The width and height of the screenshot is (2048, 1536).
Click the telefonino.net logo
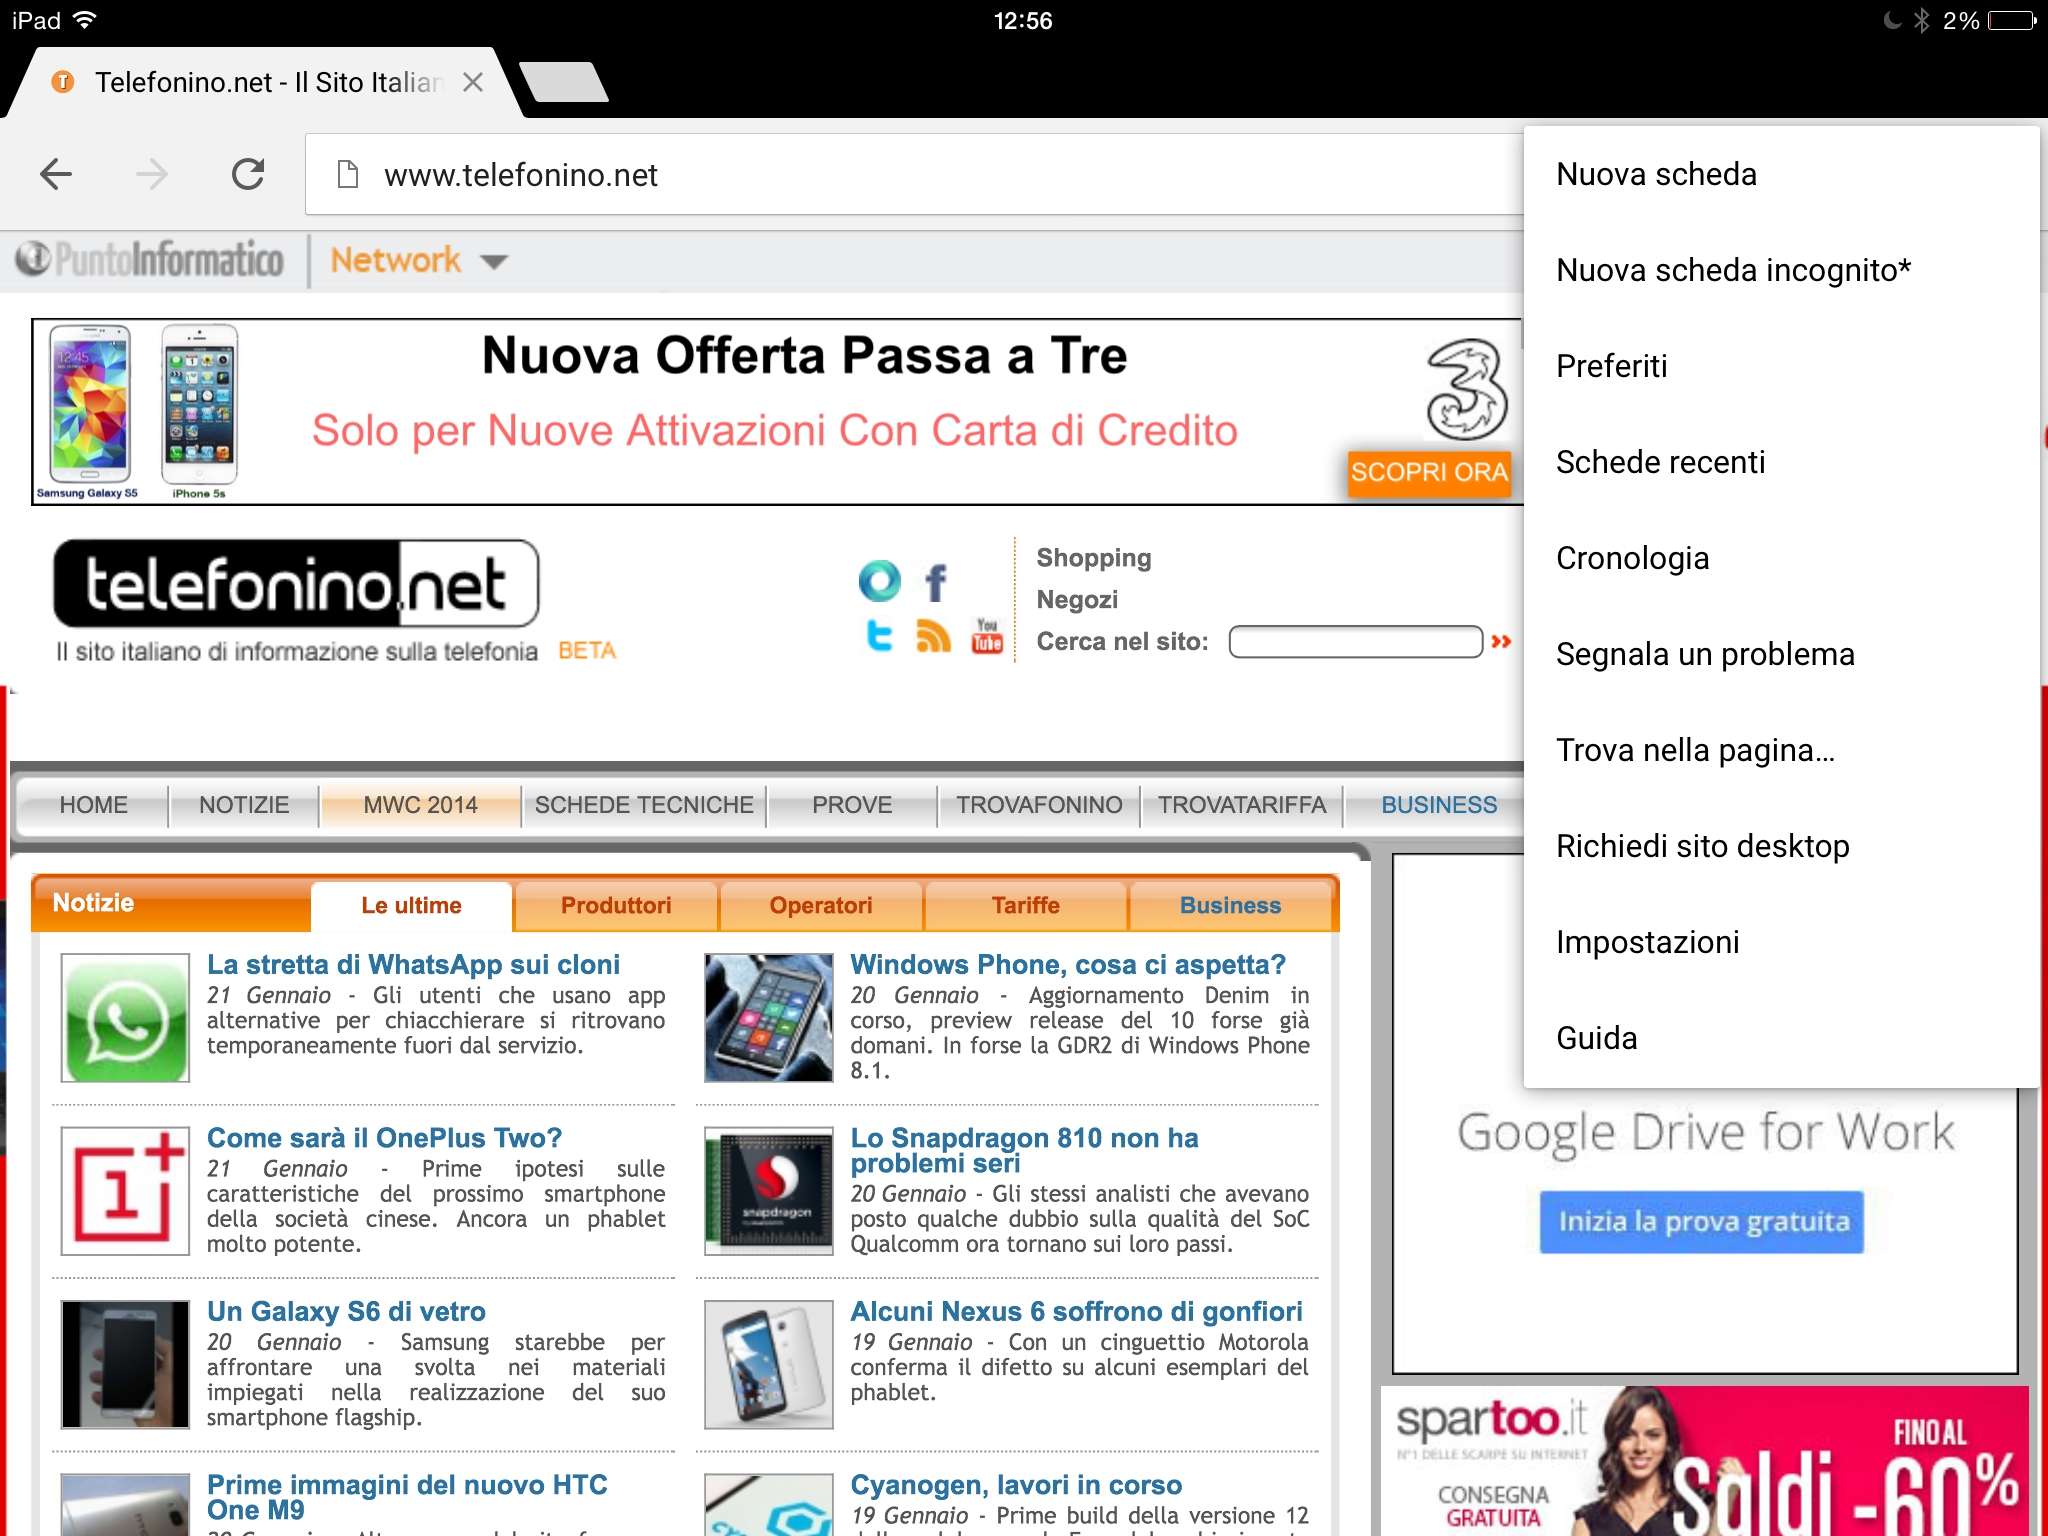pyautogui.click(x=296, y=583)
